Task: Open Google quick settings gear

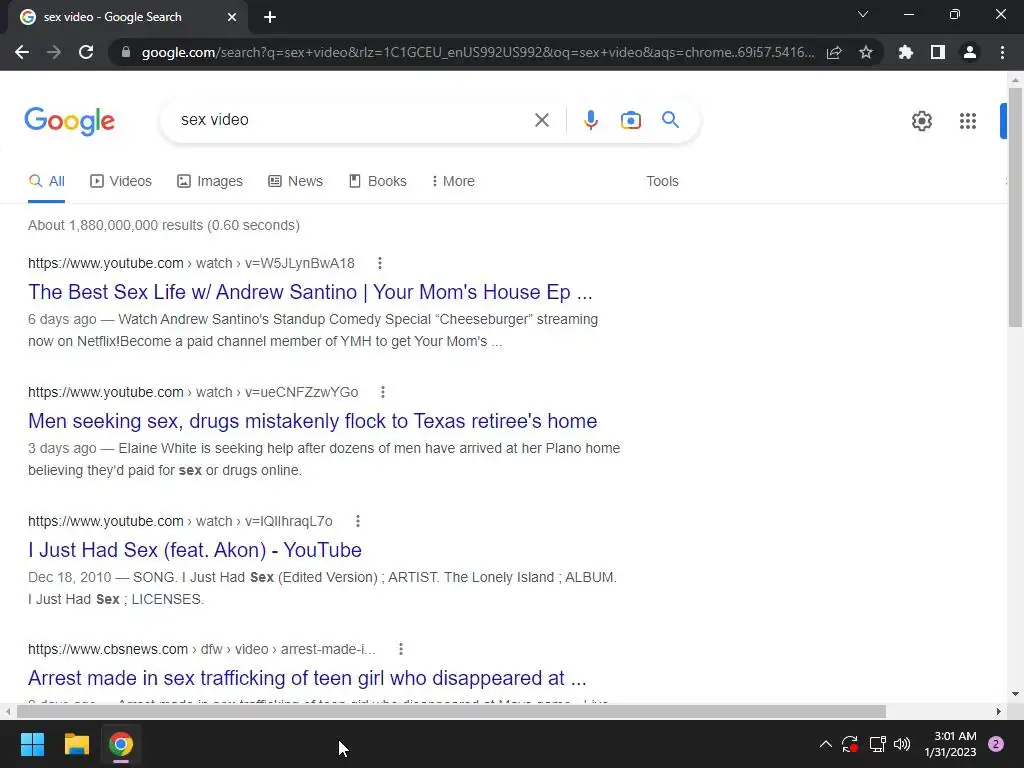Action: pyautogui.click(x=921, y=121)
